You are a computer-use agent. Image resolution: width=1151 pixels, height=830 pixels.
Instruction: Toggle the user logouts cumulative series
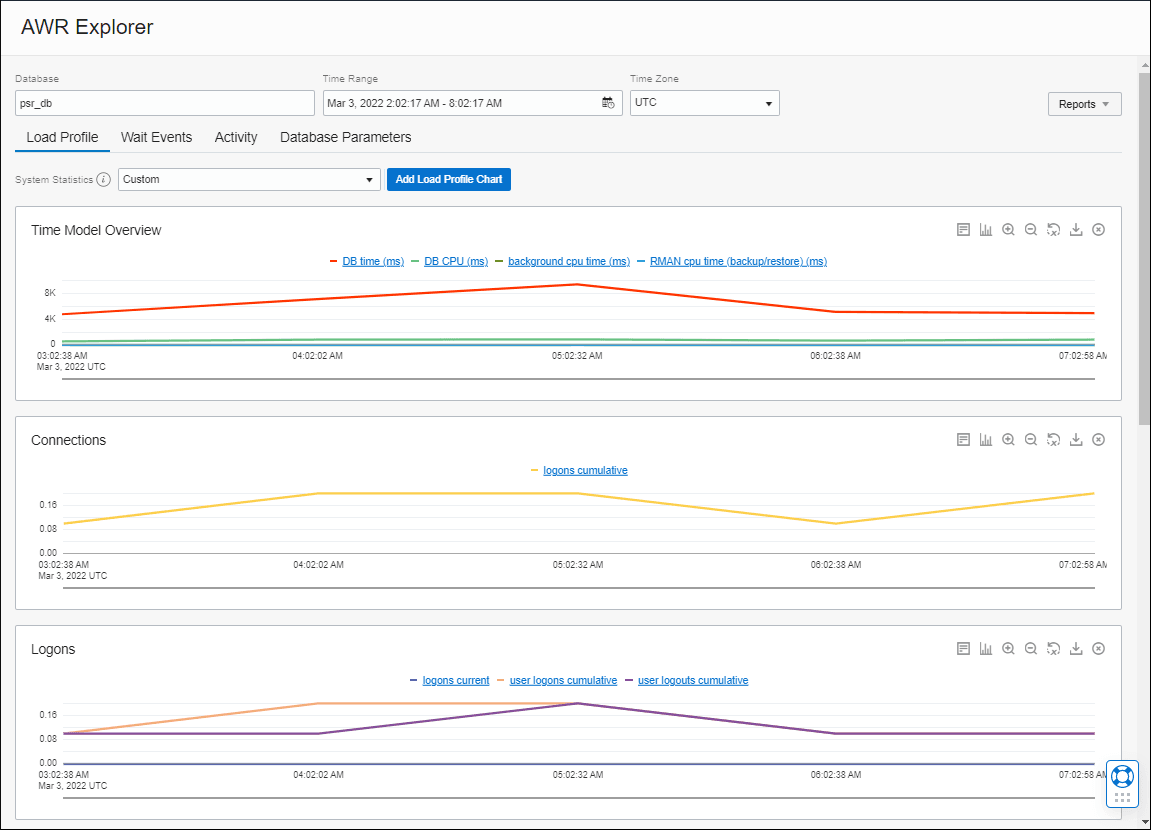693,680
